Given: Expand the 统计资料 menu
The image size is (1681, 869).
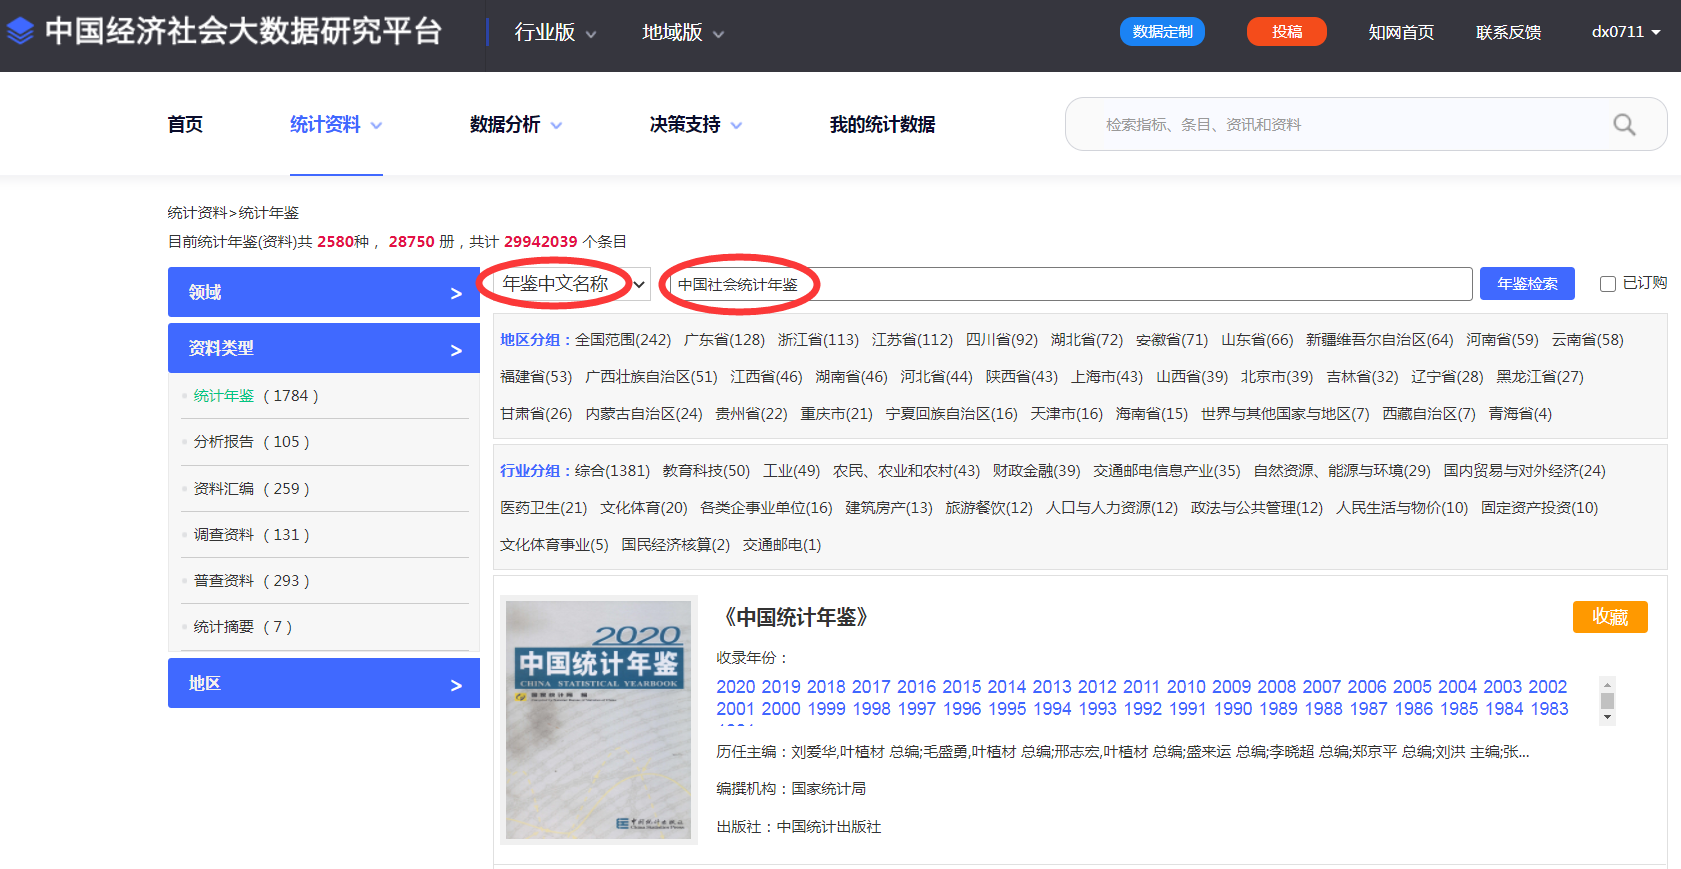Looking at the screenshot, I should tap(336, 124).
